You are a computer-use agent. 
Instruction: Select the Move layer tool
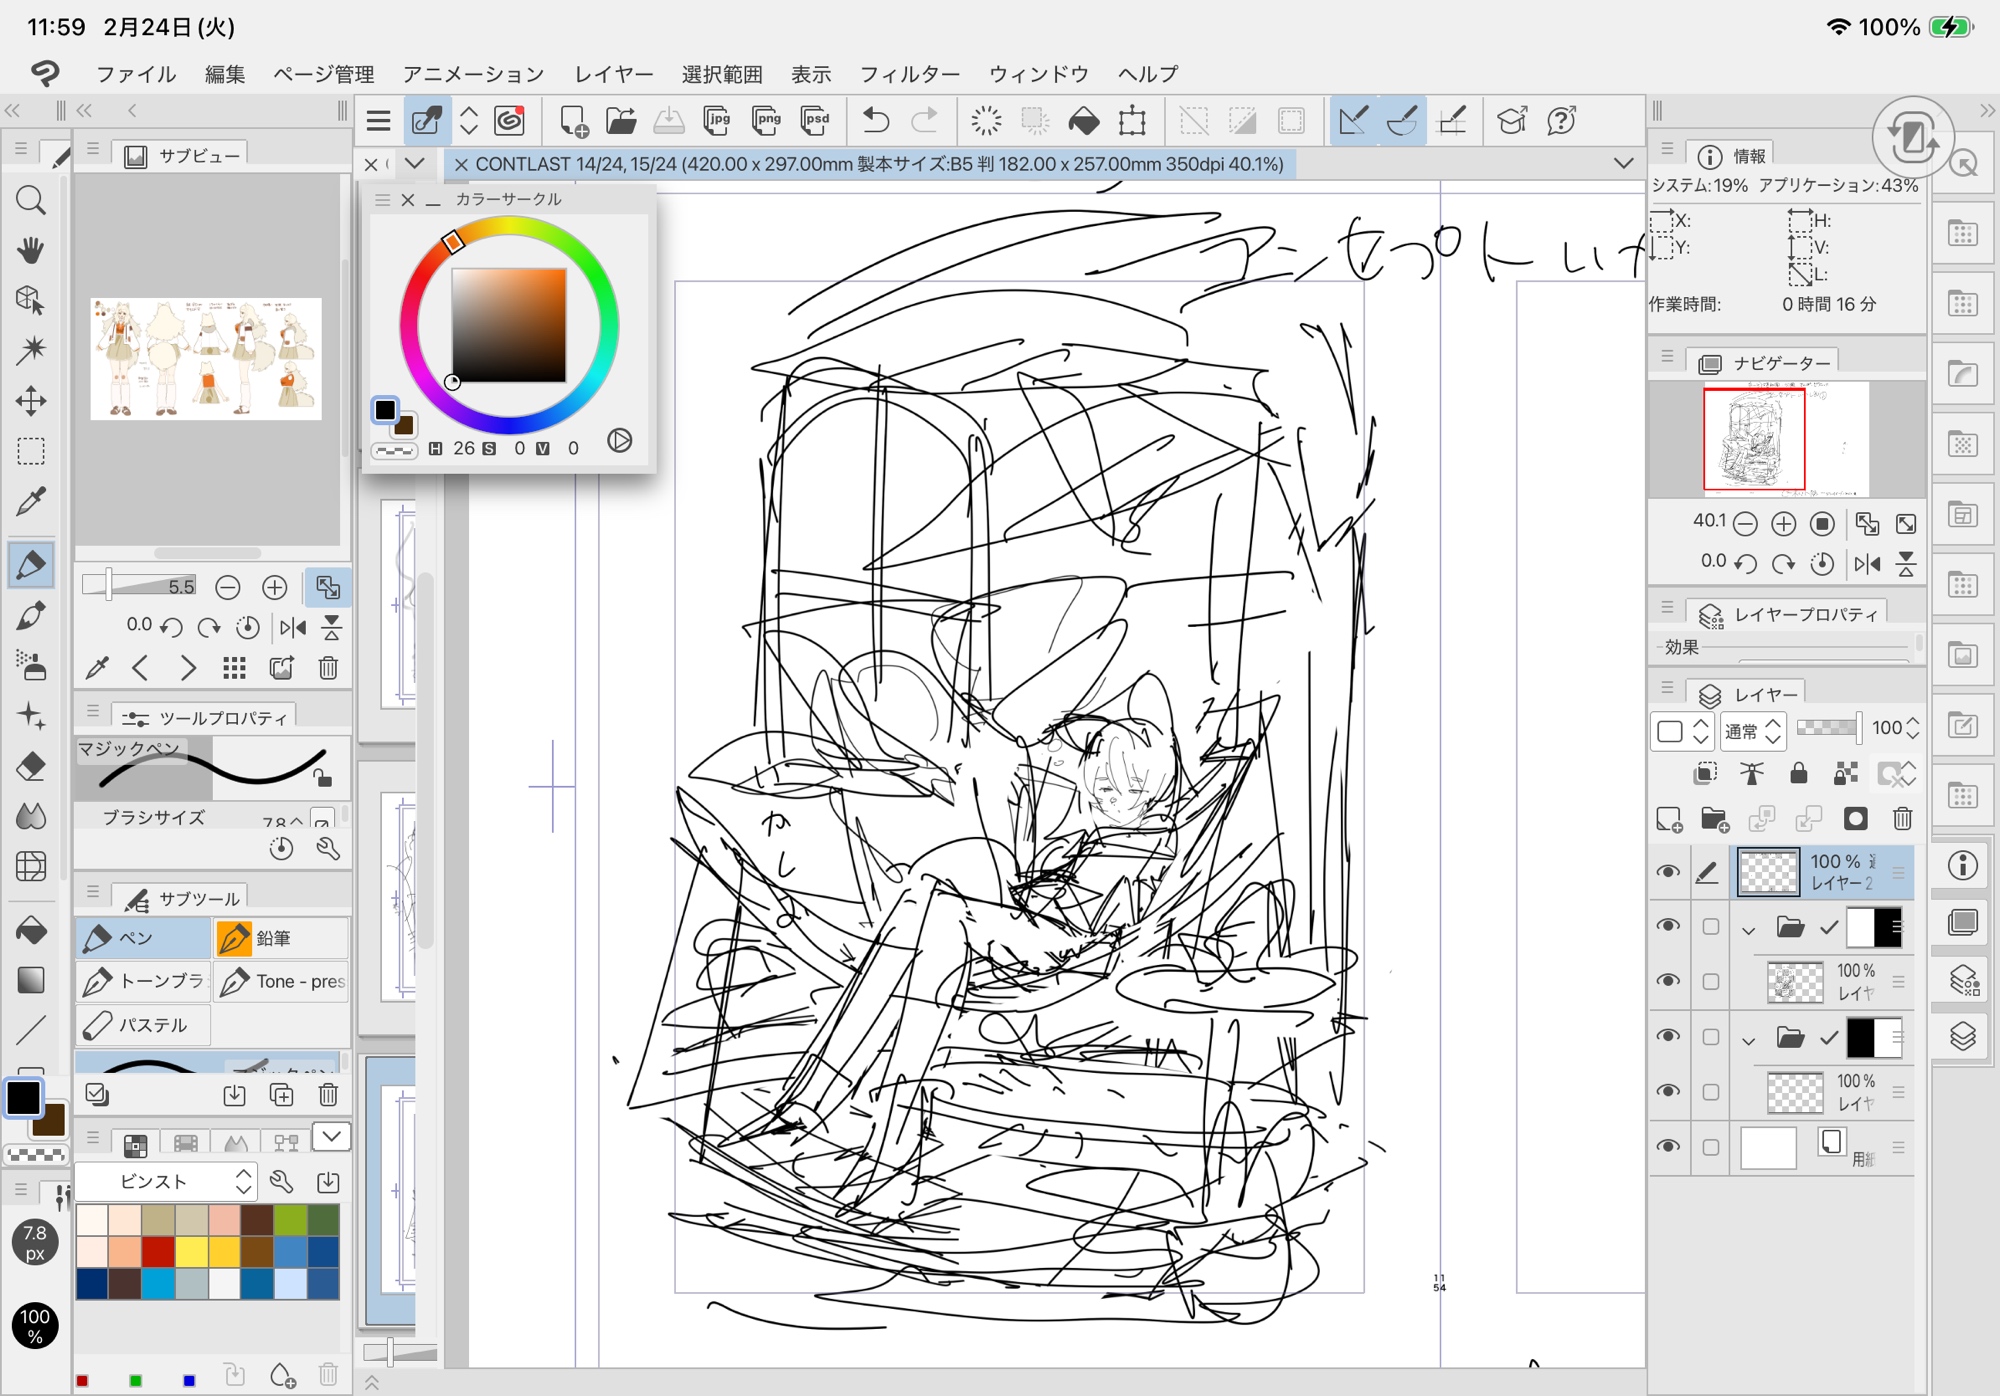tap(31, 401)
